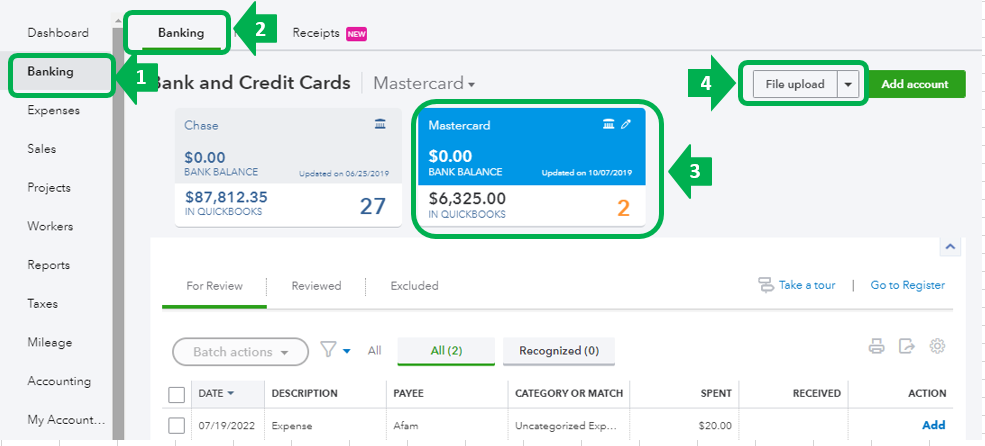Check the select-all checkbox in table header
Image resolution: width=985 pixels, height=446 pixels.
pyautogui.click(x=177, y=394)
